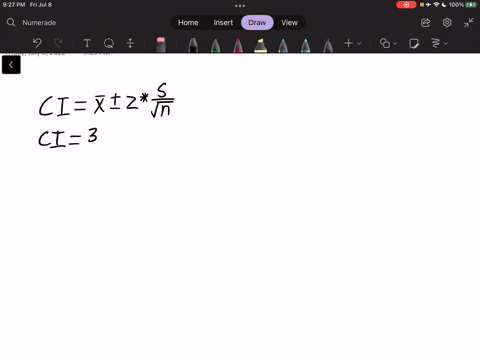The height and width of the screenshot is (360, 480).
Task: Pick the teal pen beside the gray pencil
Action: [x=305, y=45]
